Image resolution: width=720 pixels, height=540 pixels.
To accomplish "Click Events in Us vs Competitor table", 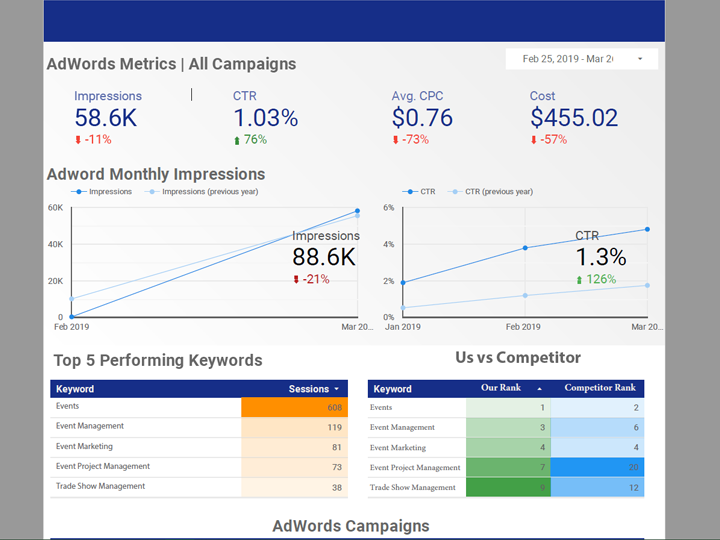I will click(381, 407).
